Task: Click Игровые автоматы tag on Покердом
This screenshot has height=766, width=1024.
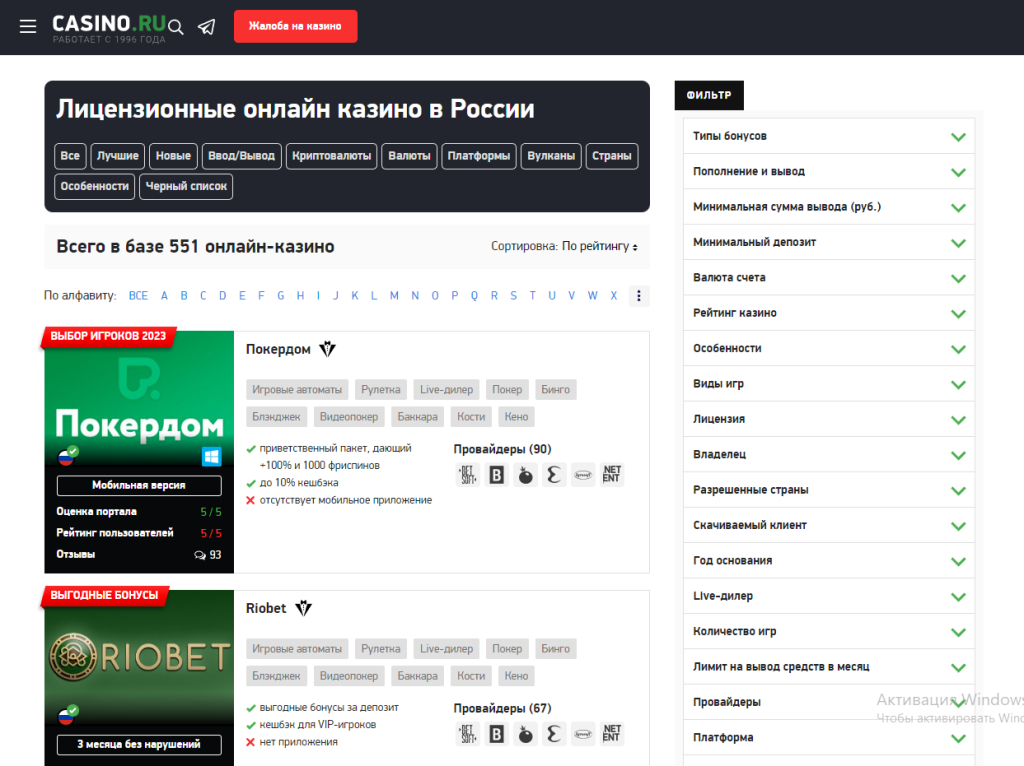Action: click(x=297, y=390)
